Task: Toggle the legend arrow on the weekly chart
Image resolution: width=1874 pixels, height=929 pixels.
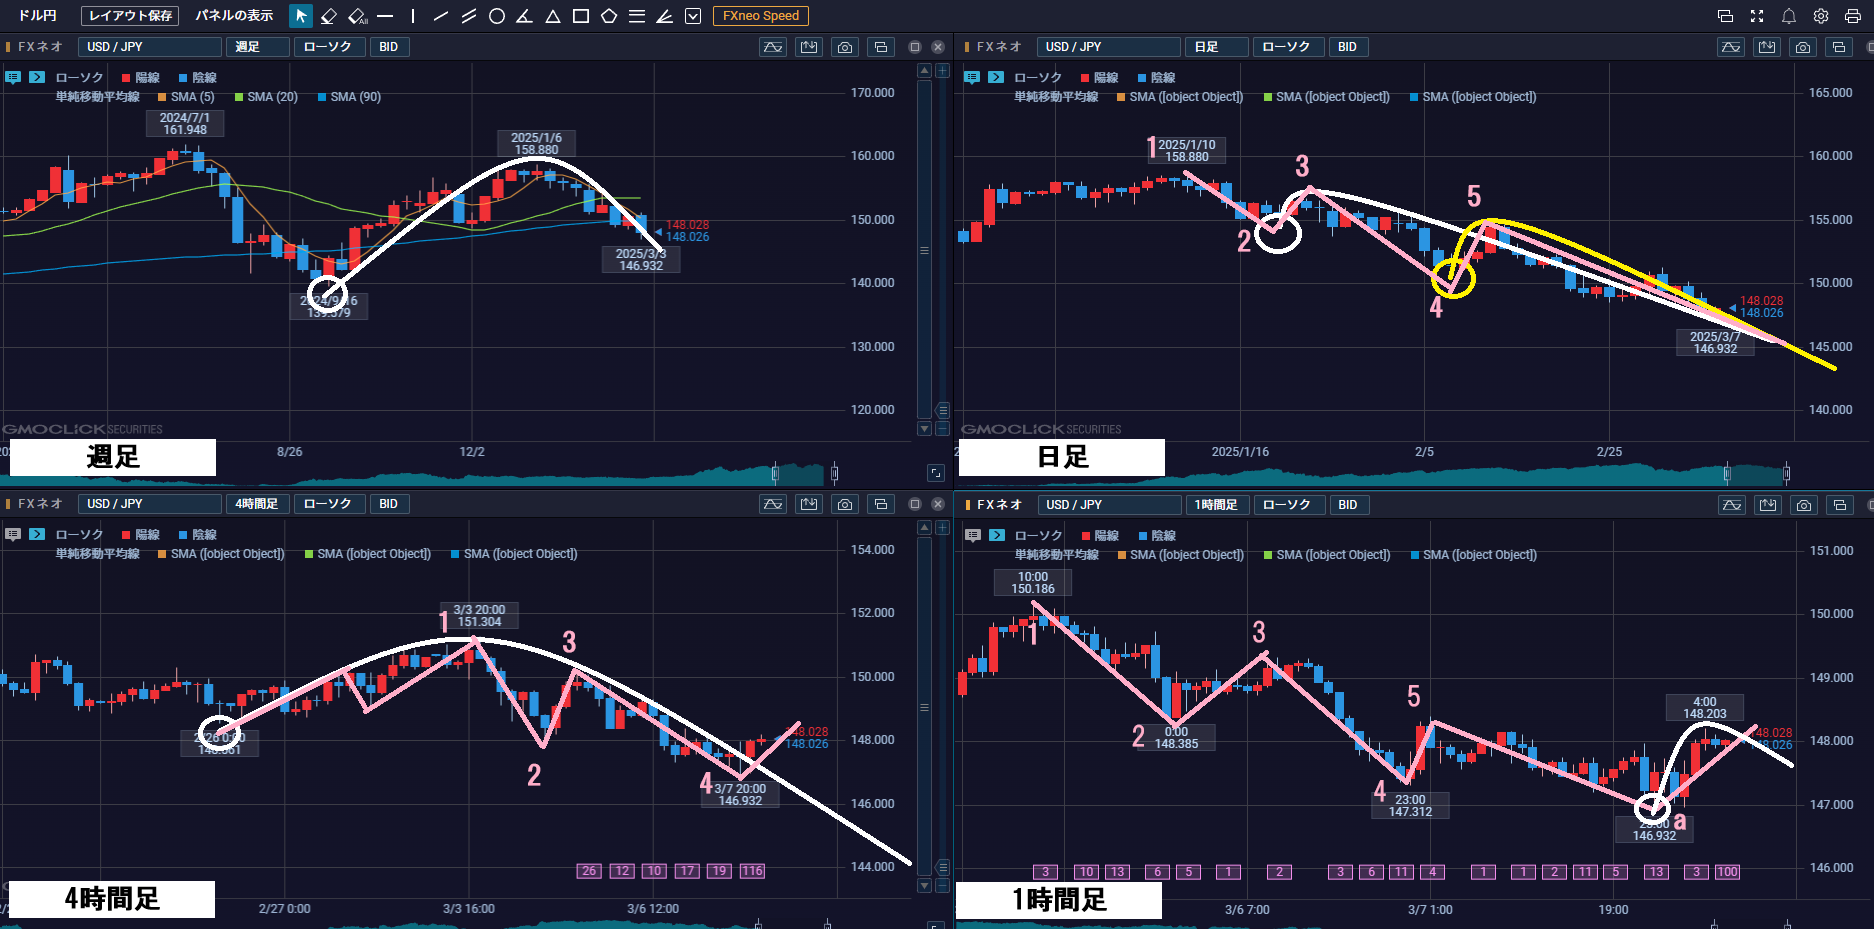Action: click(37, 77)
